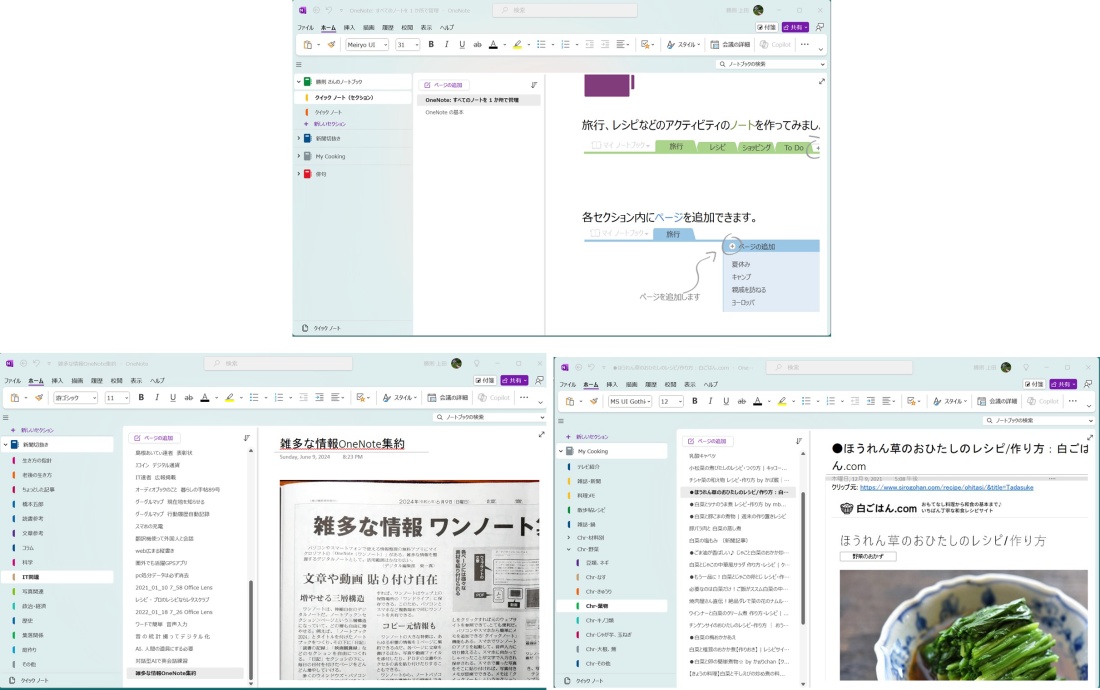Toggle Italic in the top OneNote window

click(x=446, y=45)
